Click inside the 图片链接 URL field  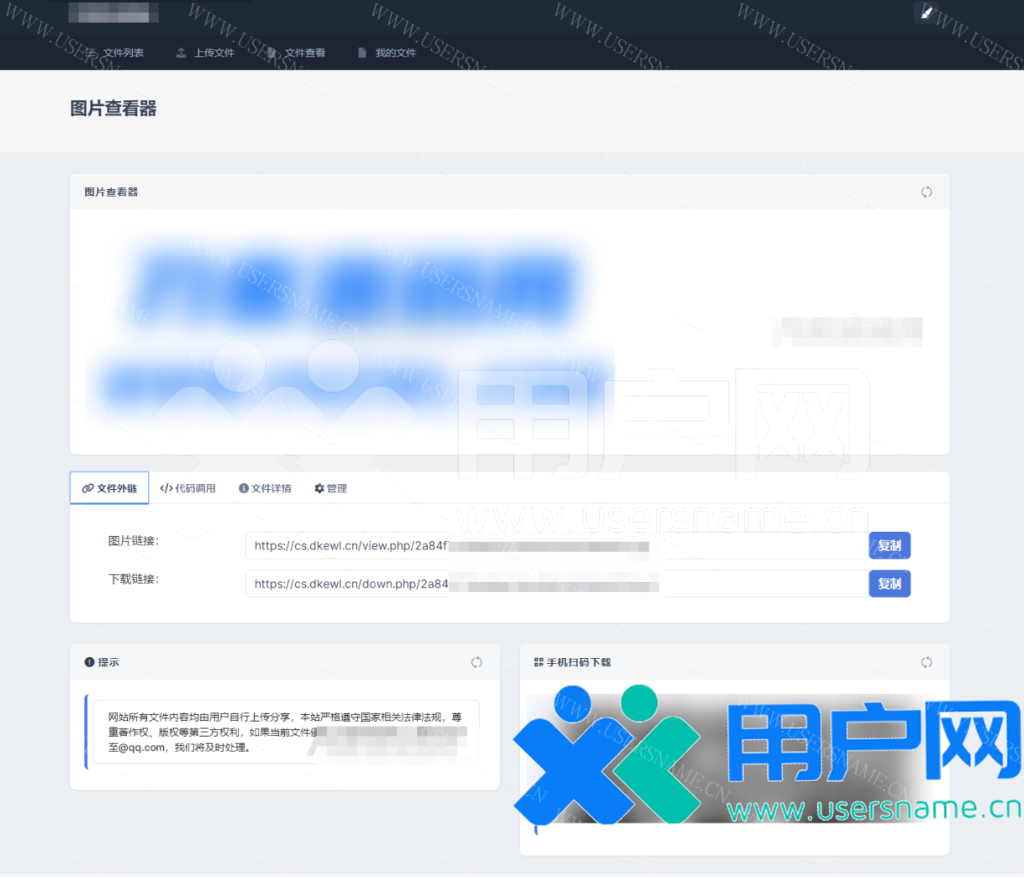click(555, 546)
